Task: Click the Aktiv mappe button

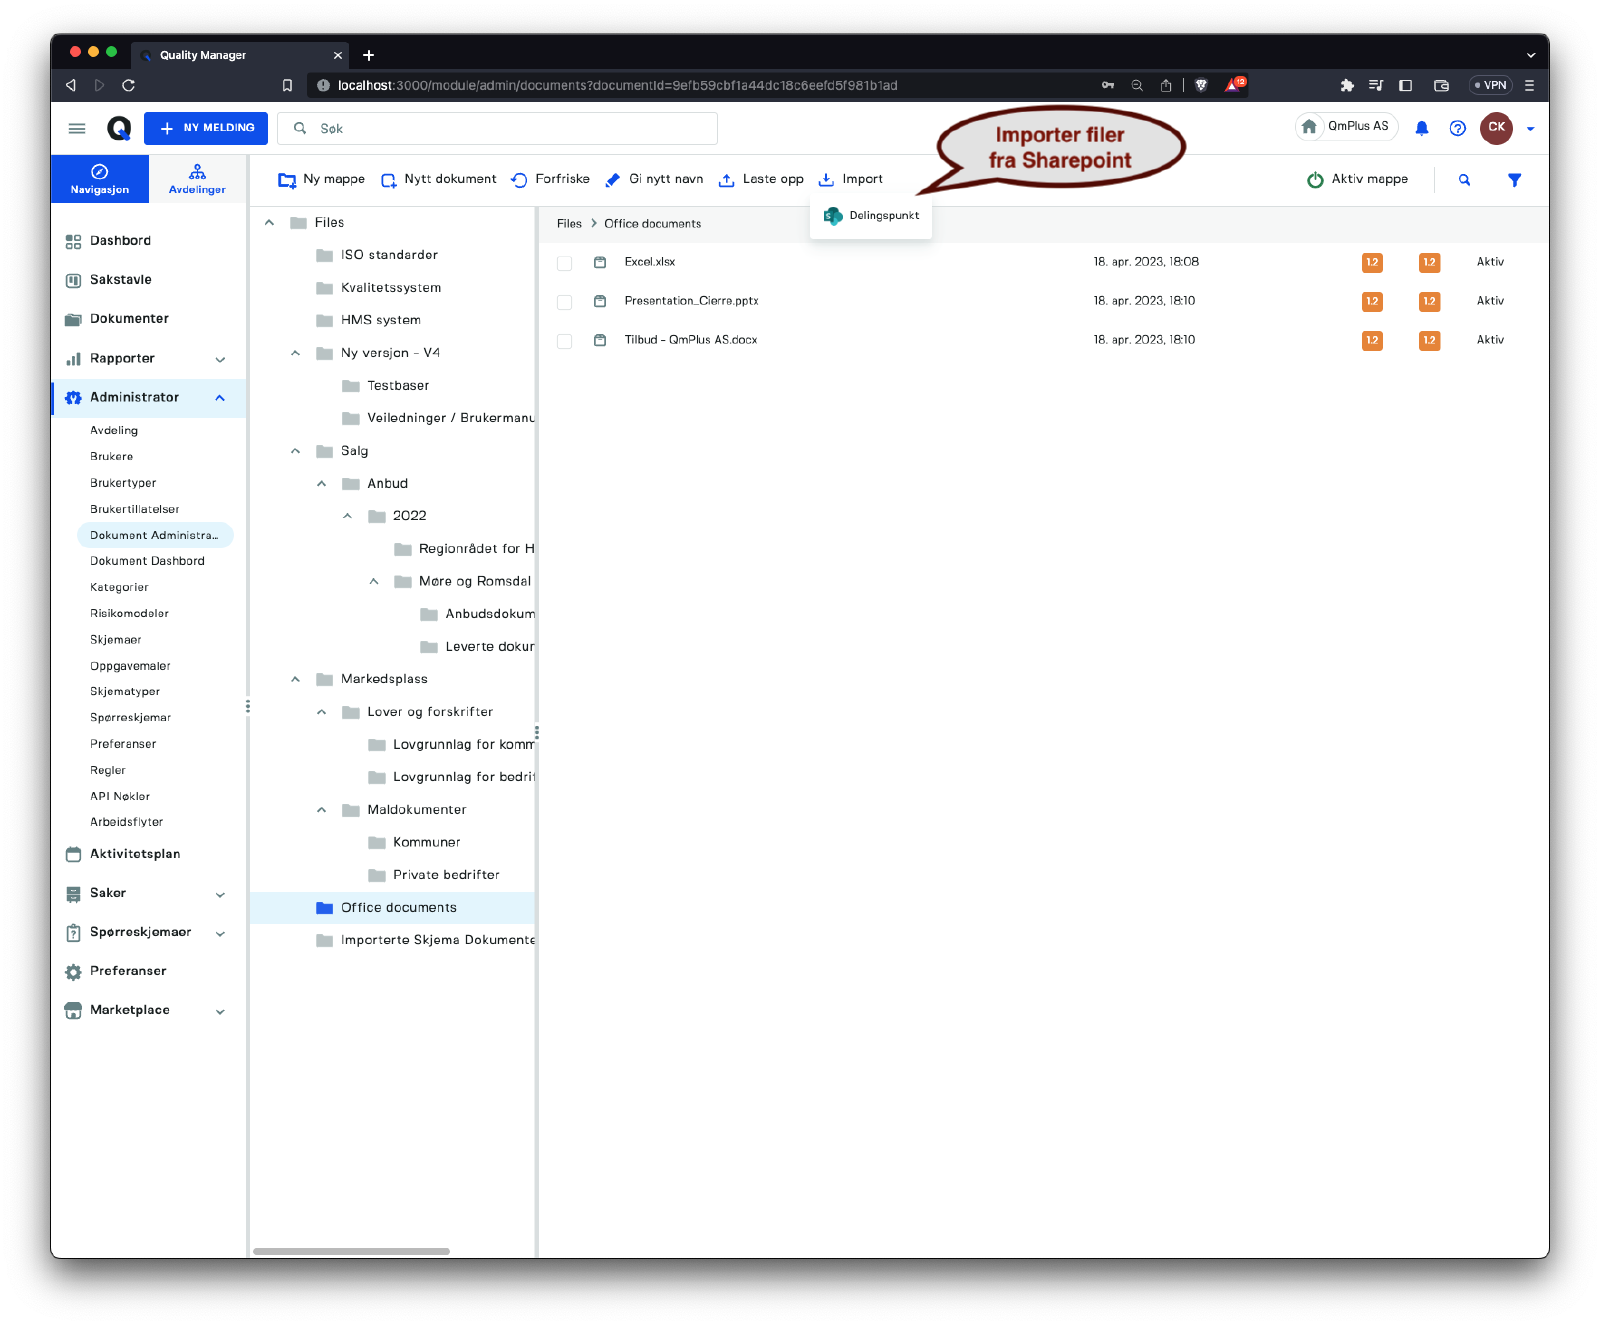Action: point(1357,180)
